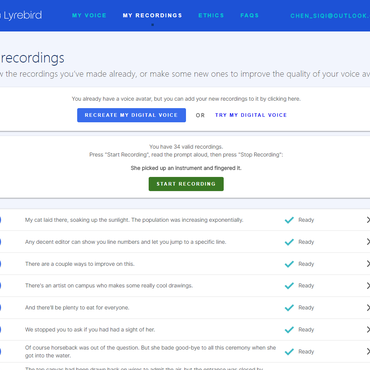
Task: Select sentence "There are a couple ways to improve"
Action: point(80,264)
